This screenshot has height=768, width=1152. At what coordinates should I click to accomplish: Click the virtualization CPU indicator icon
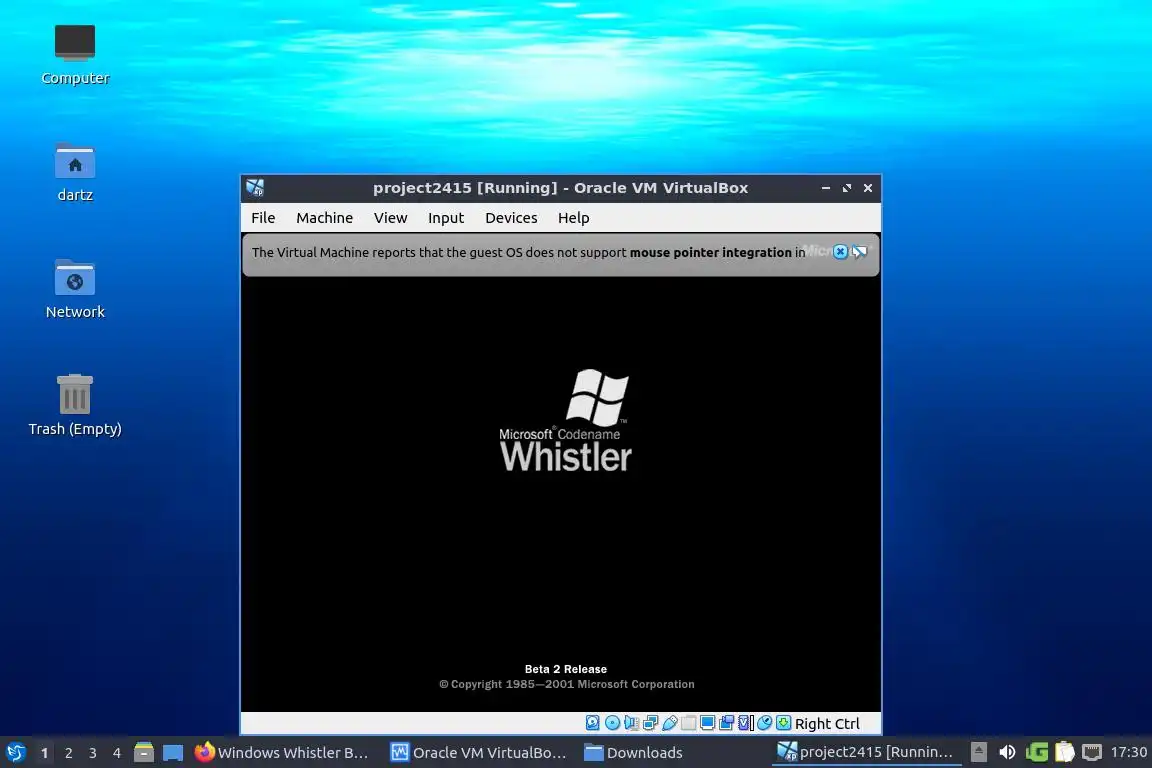click(x=746, y=723)
